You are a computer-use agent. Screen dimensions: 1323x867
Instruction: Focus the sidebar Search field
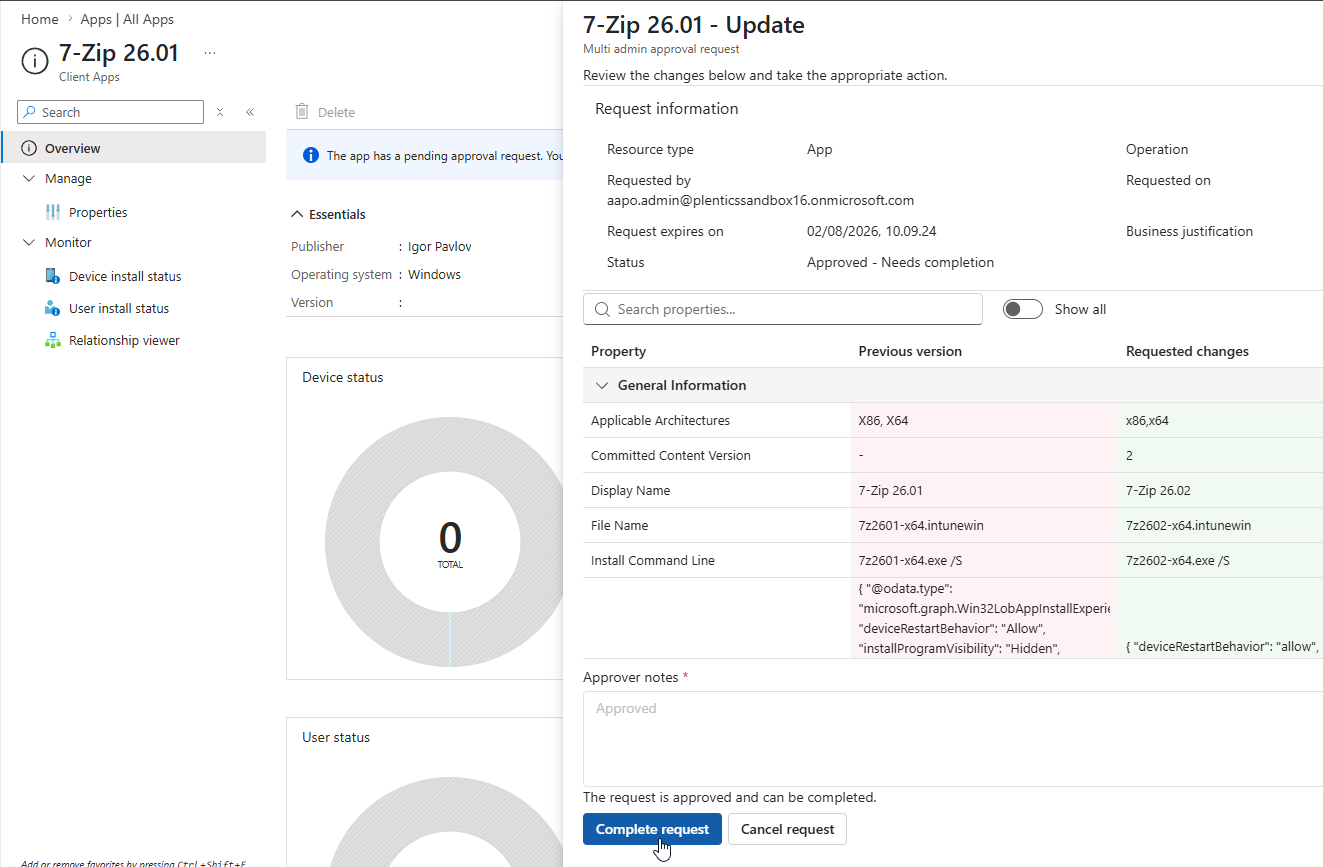pyautogui.click(x=110, y=112)
